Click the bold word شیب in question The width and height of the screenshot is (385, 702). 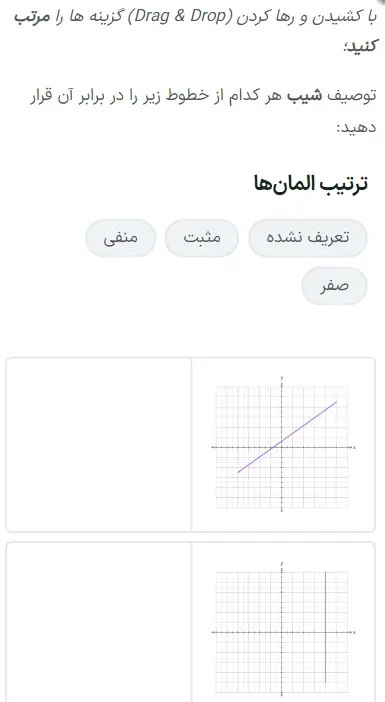298,95
